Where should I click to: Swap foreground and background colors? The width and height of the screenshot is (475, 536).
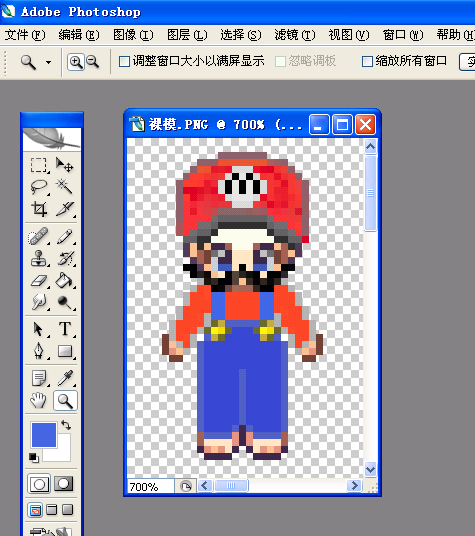tap(66, 425)
